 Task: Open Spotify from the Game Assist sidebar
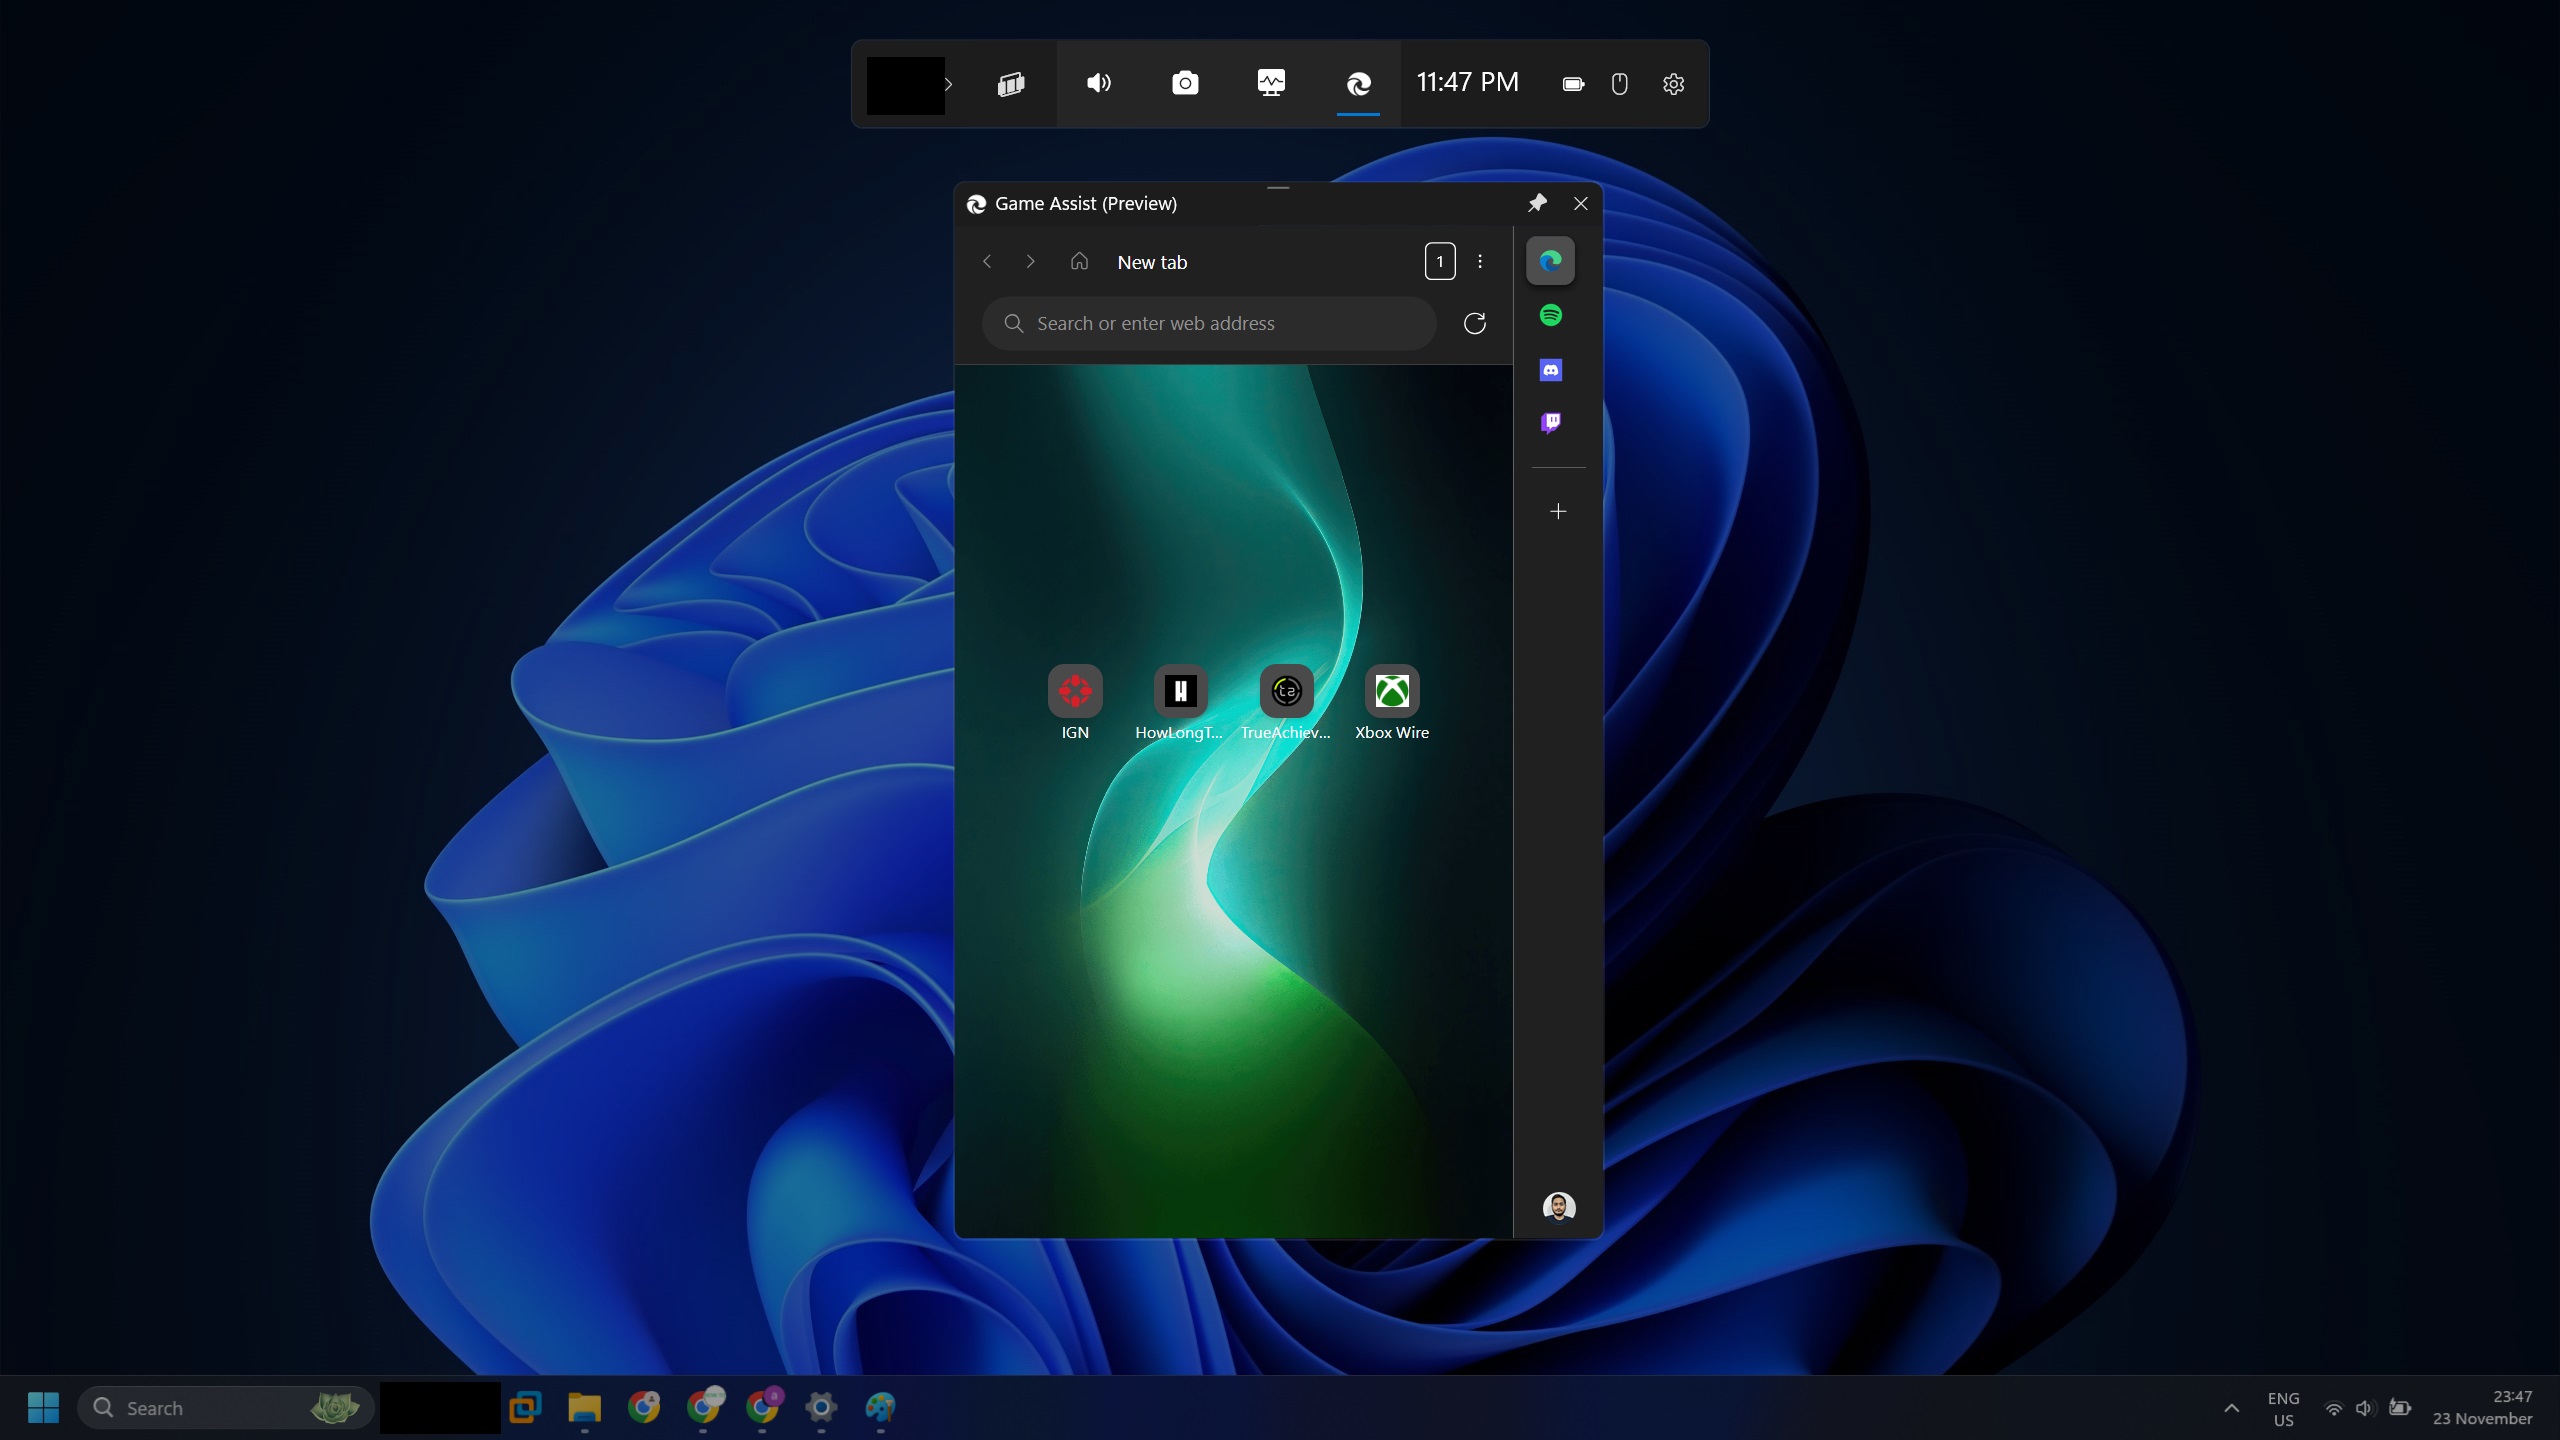pos(1551,315)
